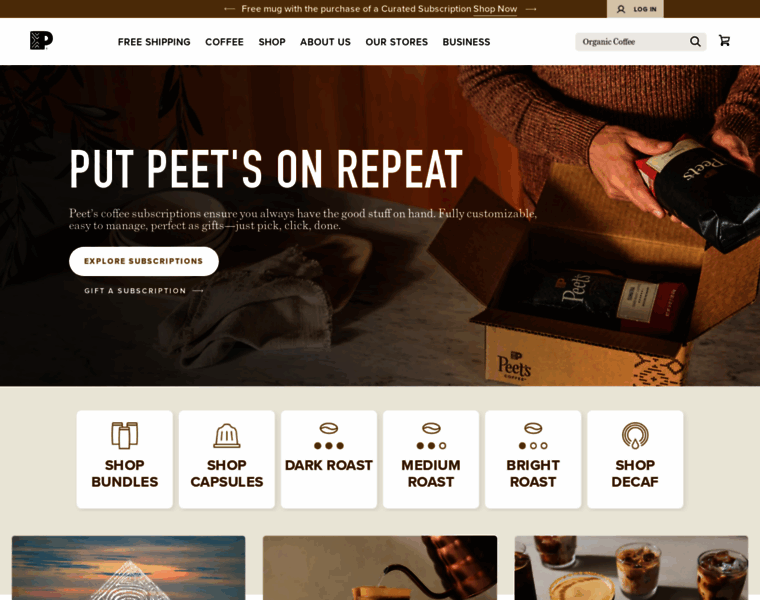760x600 pixels.
Task: Select the Shop Capsules icon tile
Action: point(227,459)
